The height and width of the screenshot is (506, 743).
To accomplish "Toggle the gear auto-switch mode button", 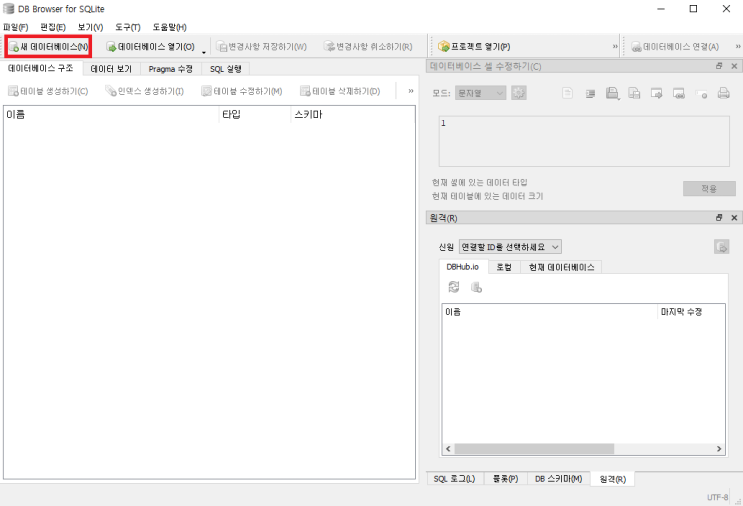I will click(518, 93).
